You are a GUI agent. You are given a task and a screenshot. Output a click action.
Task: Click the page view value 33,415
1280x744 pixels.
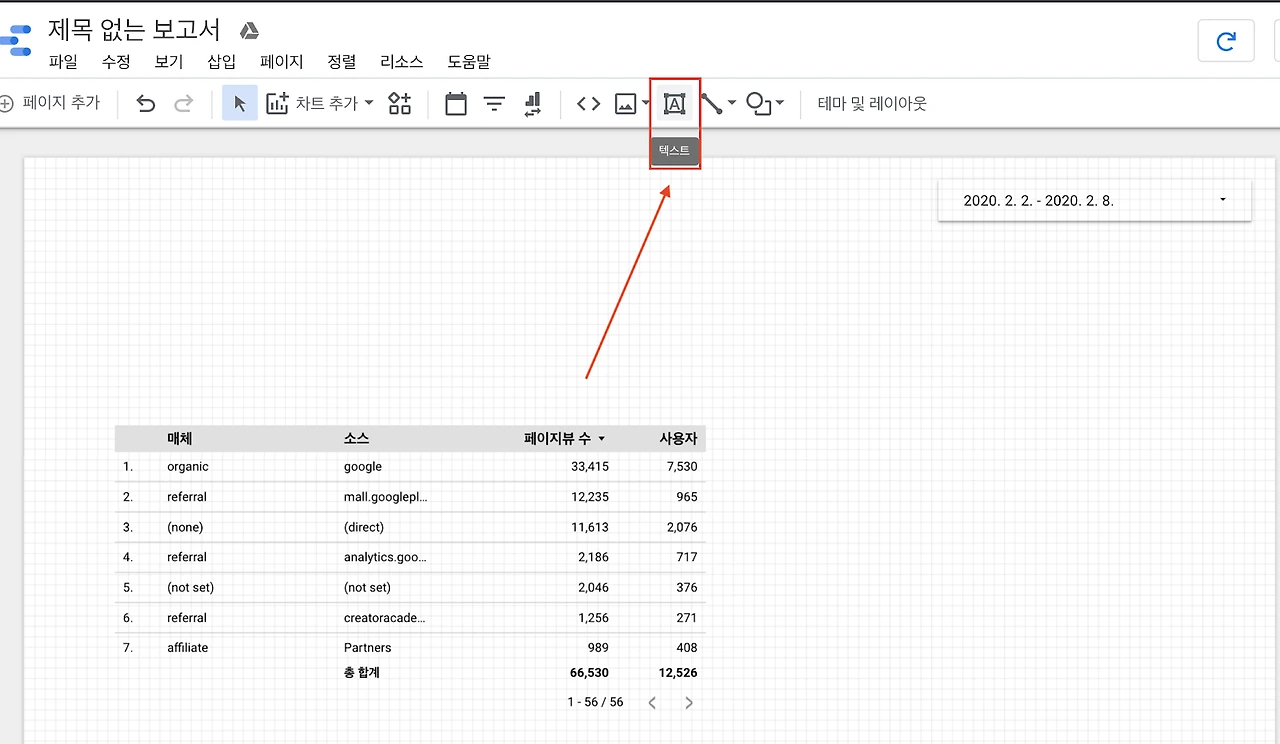pos(590,467)
